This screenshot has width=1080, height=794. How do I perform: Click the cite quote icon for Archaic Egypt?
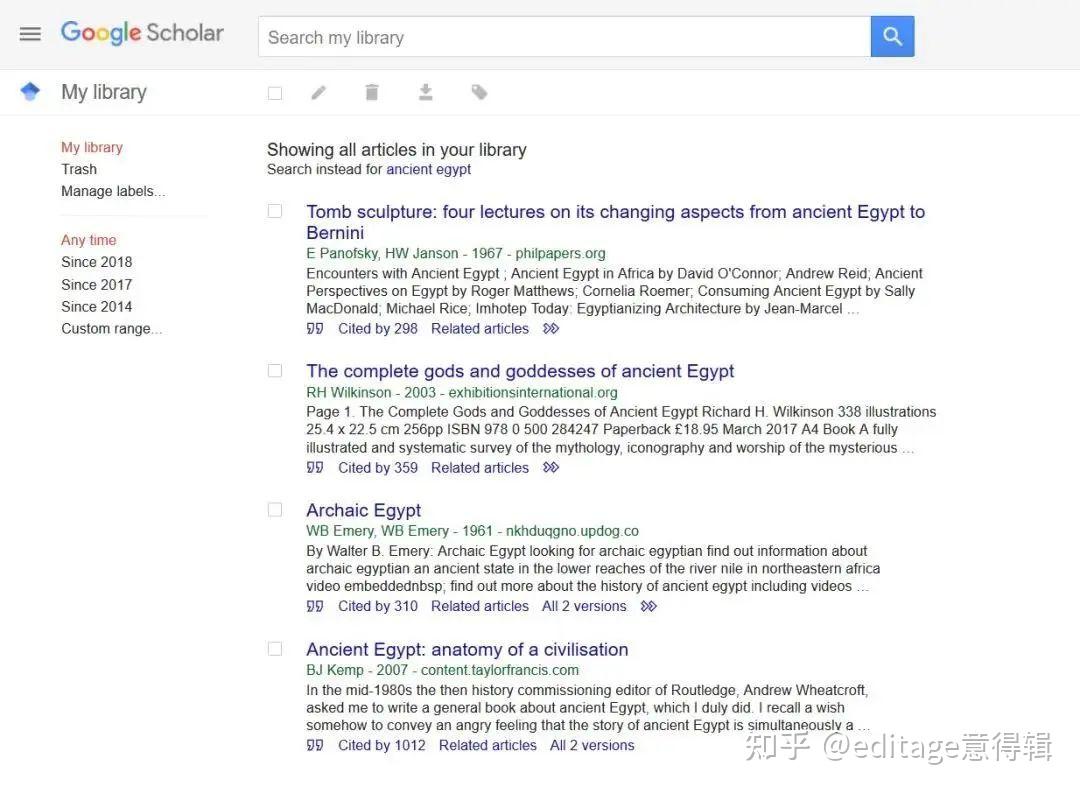coord(315,606)
